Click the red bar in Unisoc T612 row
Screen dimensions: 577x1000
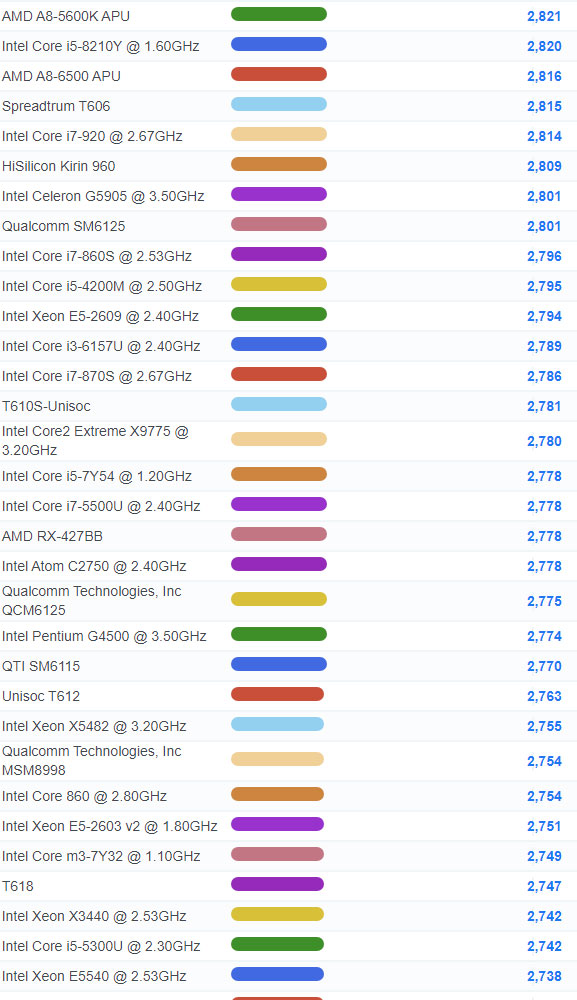coord(277,694)
